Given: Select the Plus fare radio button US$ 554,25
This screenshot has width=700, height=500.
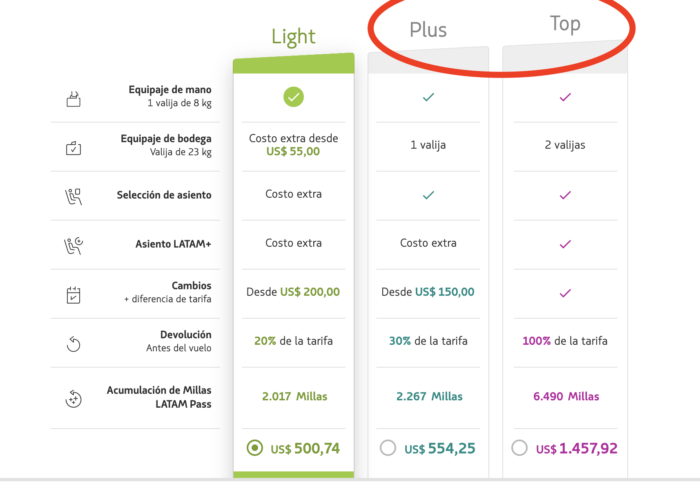Looking at the screenshot, I should (x=388, y=448).
